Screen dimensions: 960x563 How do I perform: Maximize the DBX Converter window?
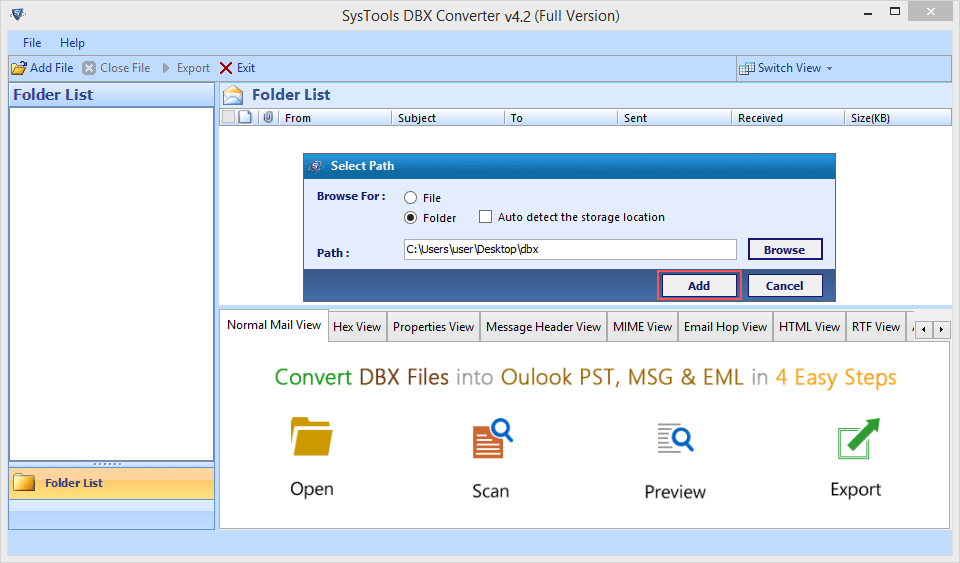pos(895,12)
